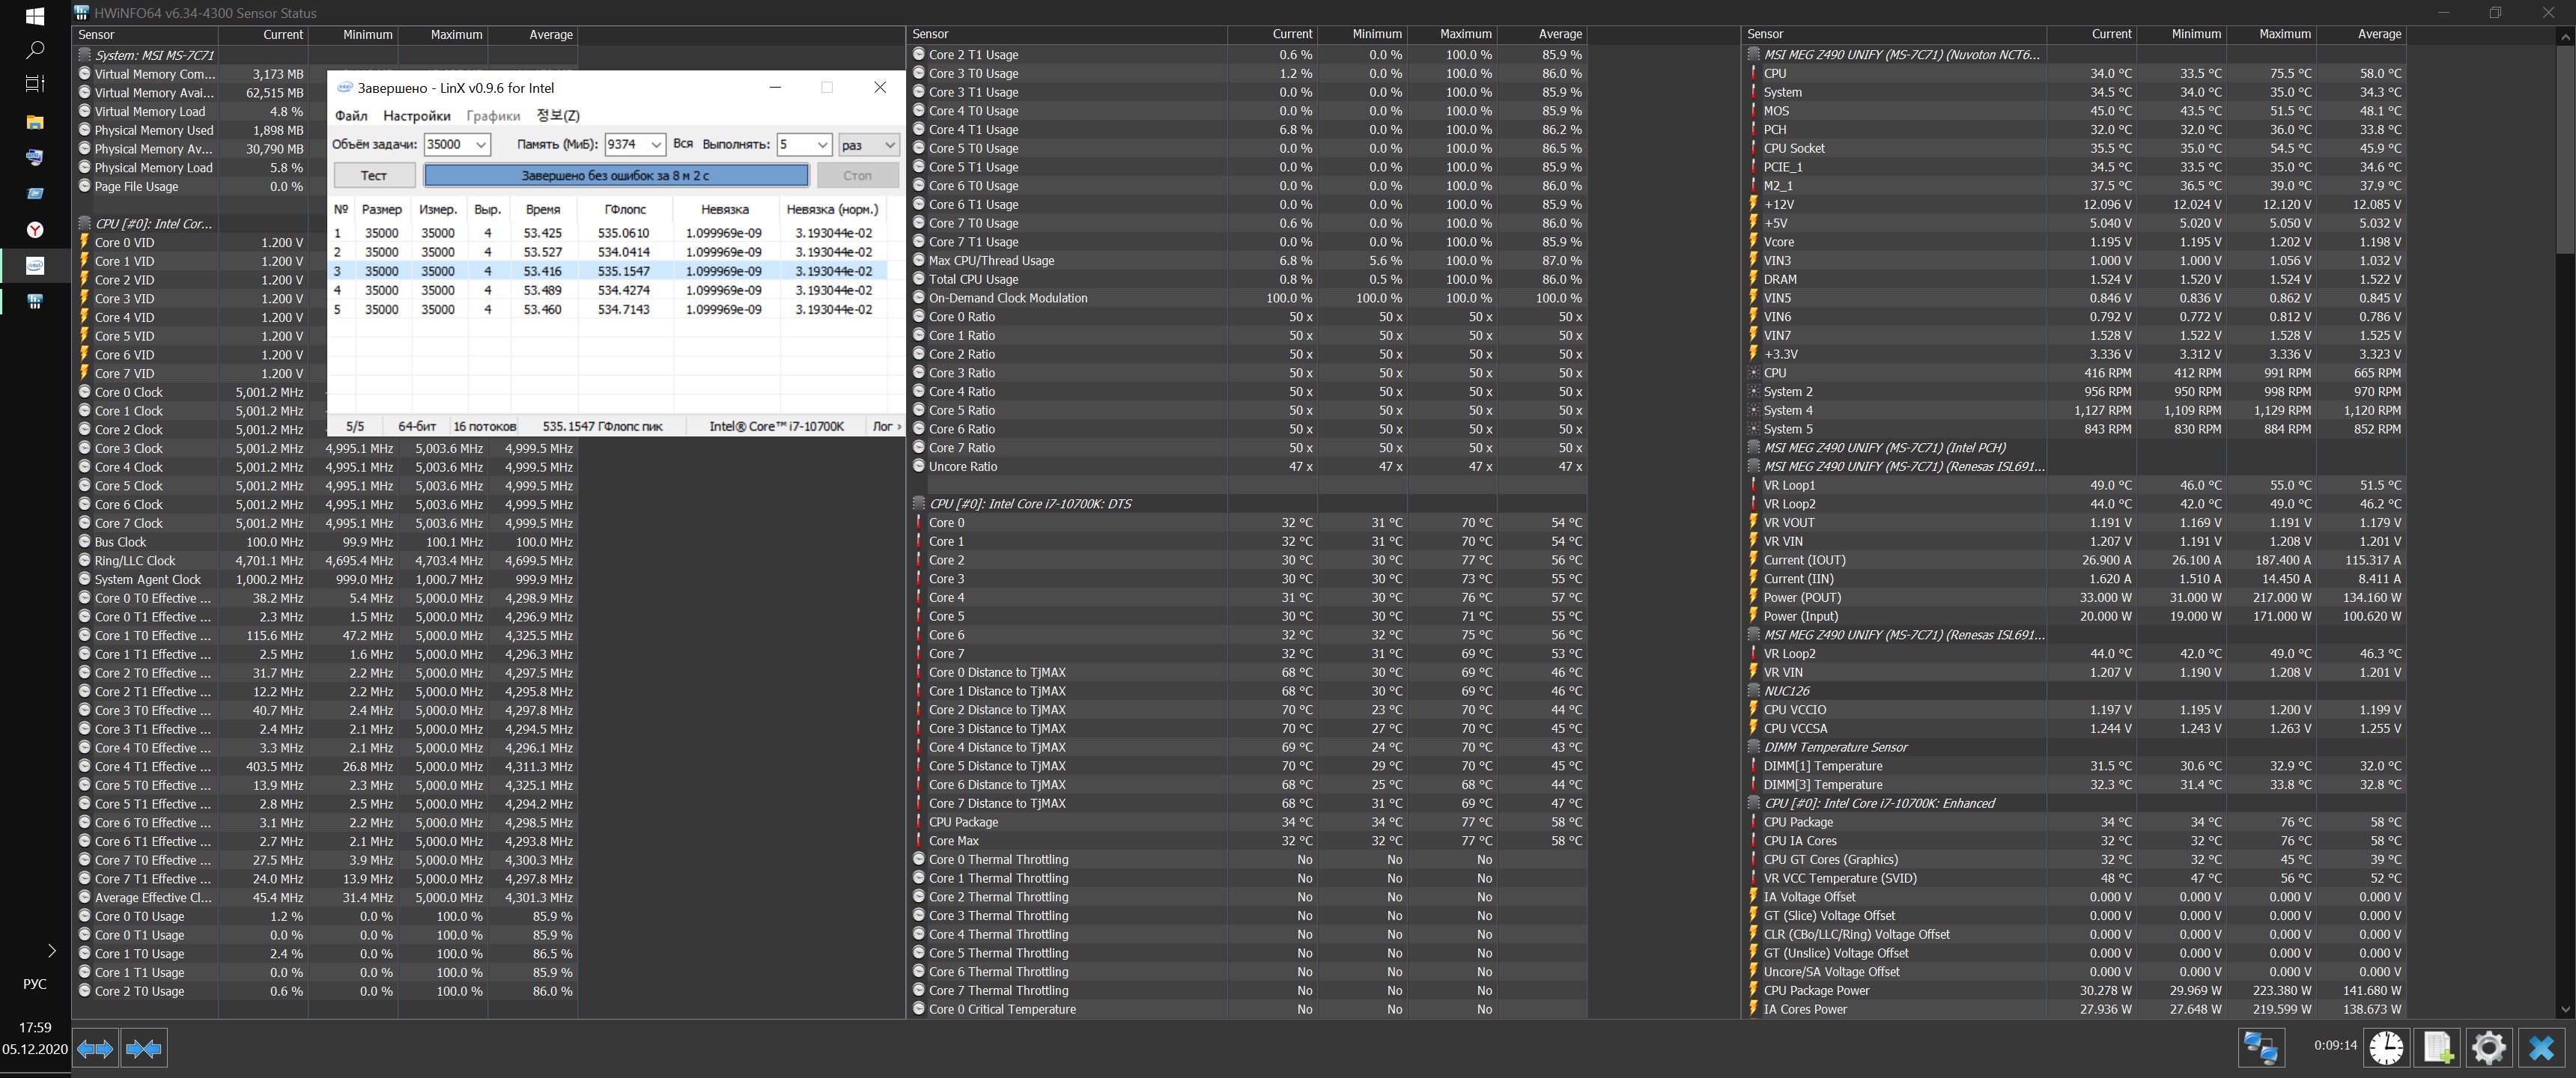Click the shrink columns arrows button
The image size is (2576, 1078).
(x=143, y=1048)
